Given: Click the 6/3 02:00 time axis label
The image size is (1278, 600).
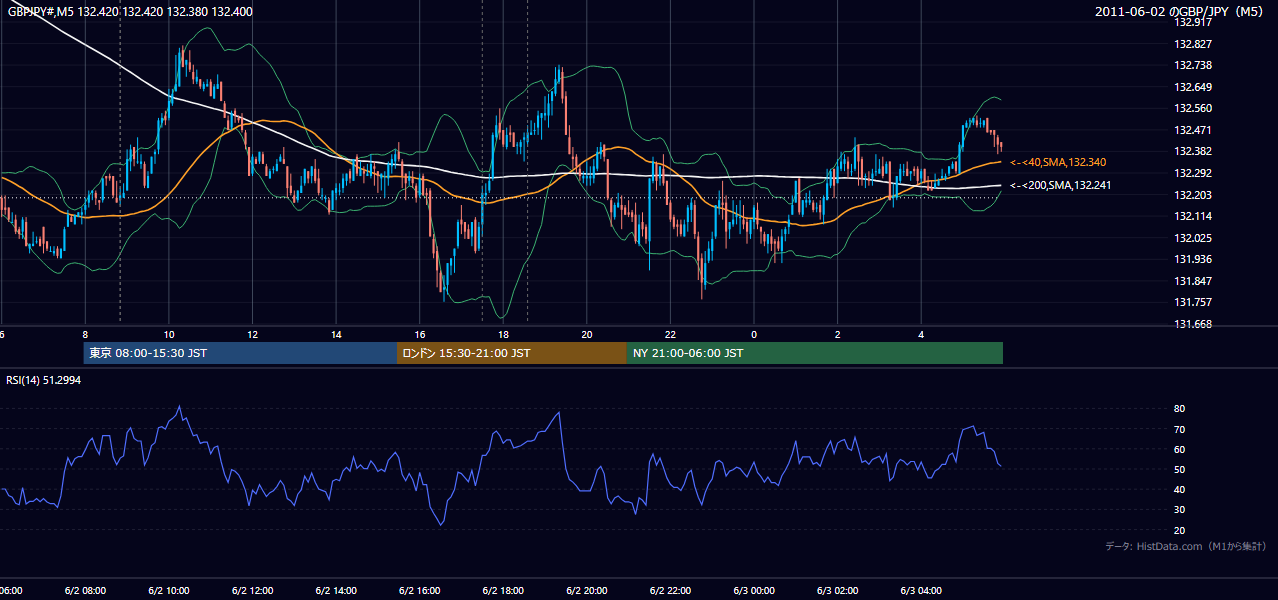Looking at the screenshot, I should 837,590.
